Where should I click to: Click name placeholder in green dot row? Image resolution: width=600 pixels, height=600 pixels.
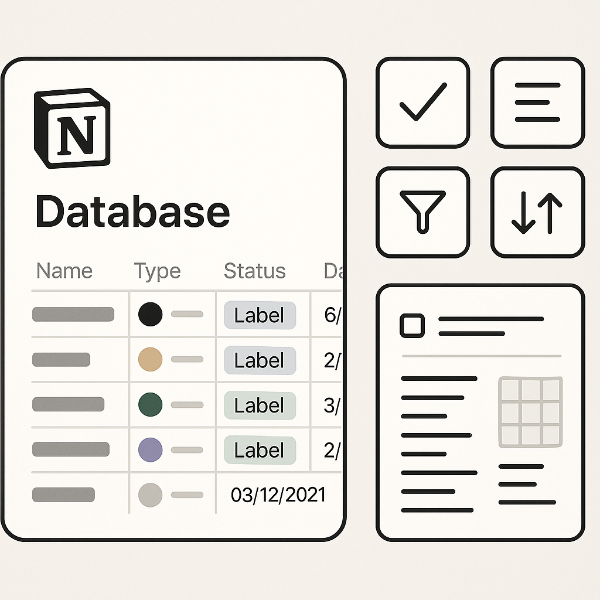pos(68,404)
